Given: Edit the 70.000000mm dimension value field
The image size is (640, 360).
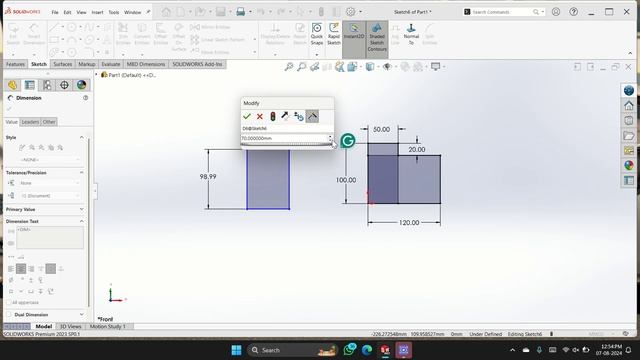Looking at the screenshot, I should (x=284, y=138).
